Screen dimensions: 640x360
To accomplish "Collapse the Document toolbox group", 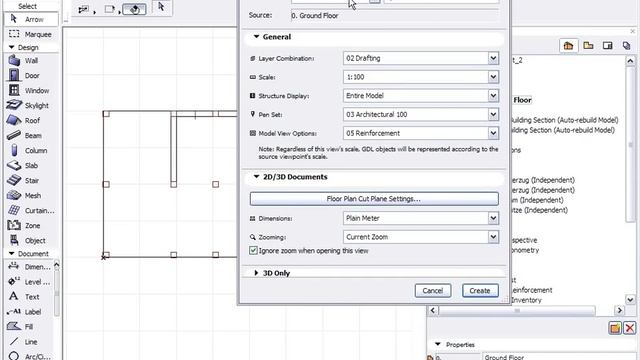I will (11, 253).
